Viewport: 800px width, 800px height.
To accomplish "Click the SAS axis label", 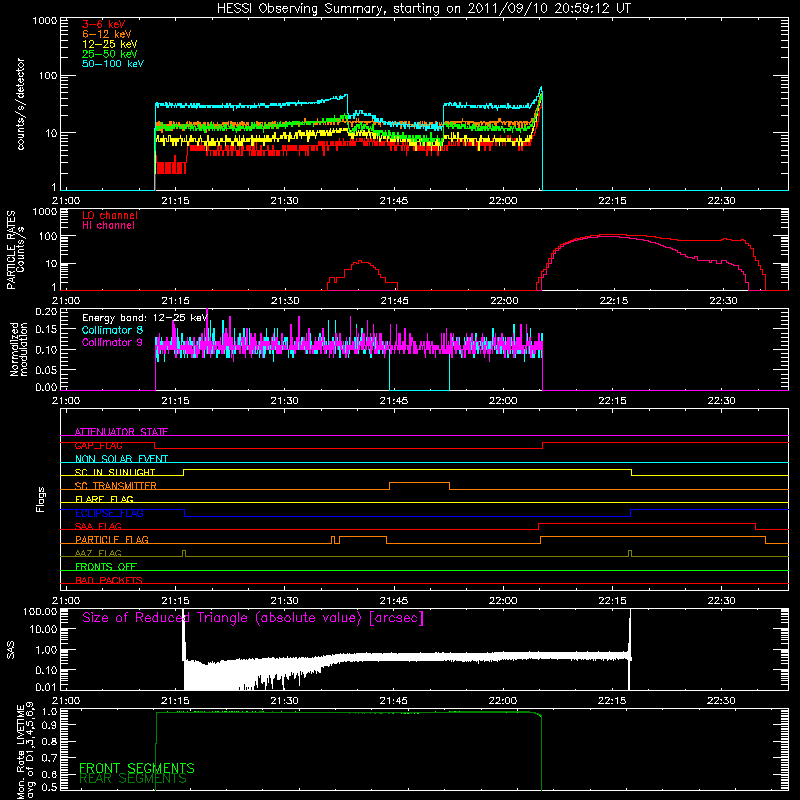I will click(10, 650).
